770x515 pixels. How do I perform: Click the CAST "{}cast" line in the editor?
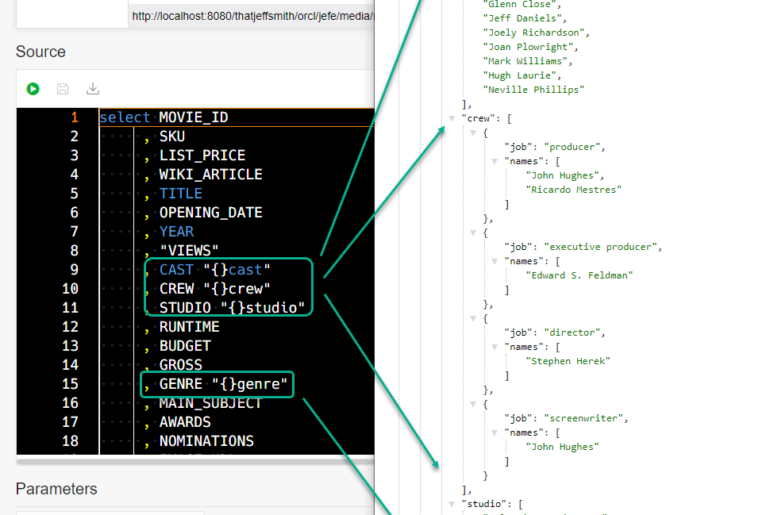(215, 270)
